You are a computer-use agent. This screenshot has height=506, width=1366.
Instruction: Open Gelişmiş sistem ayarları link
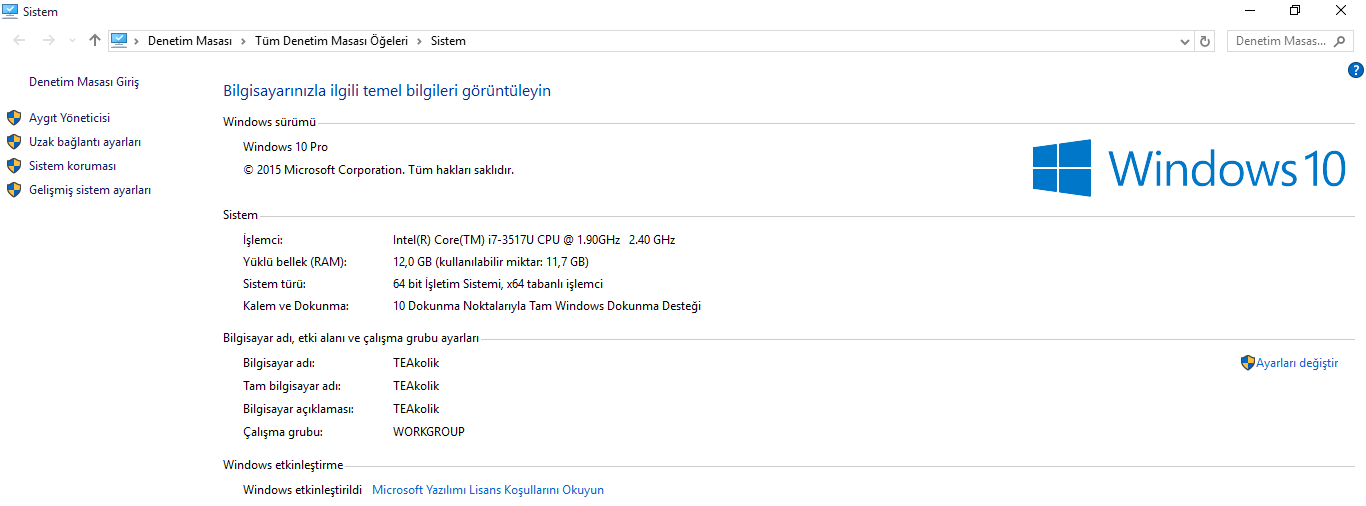[x=90, y=190]
